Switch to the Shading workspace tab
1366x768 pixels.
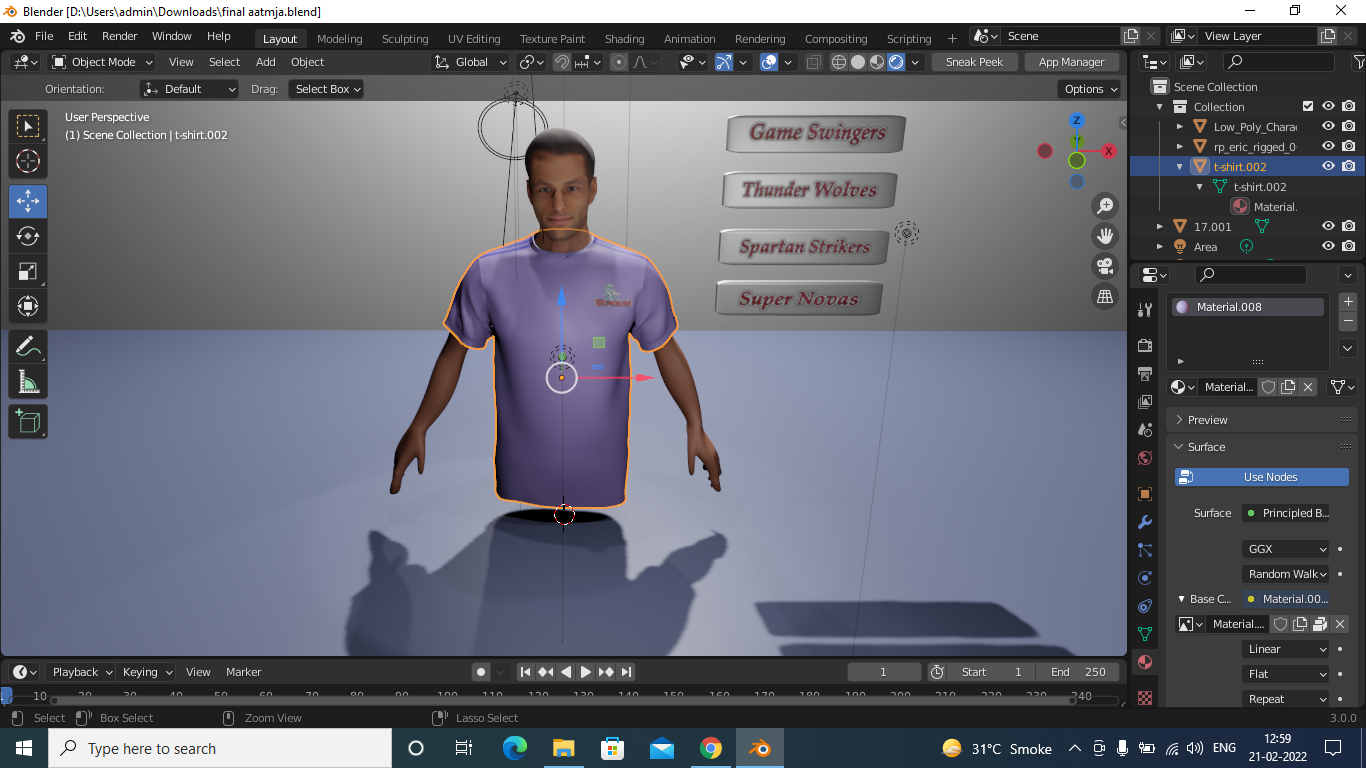pos(624,39)
